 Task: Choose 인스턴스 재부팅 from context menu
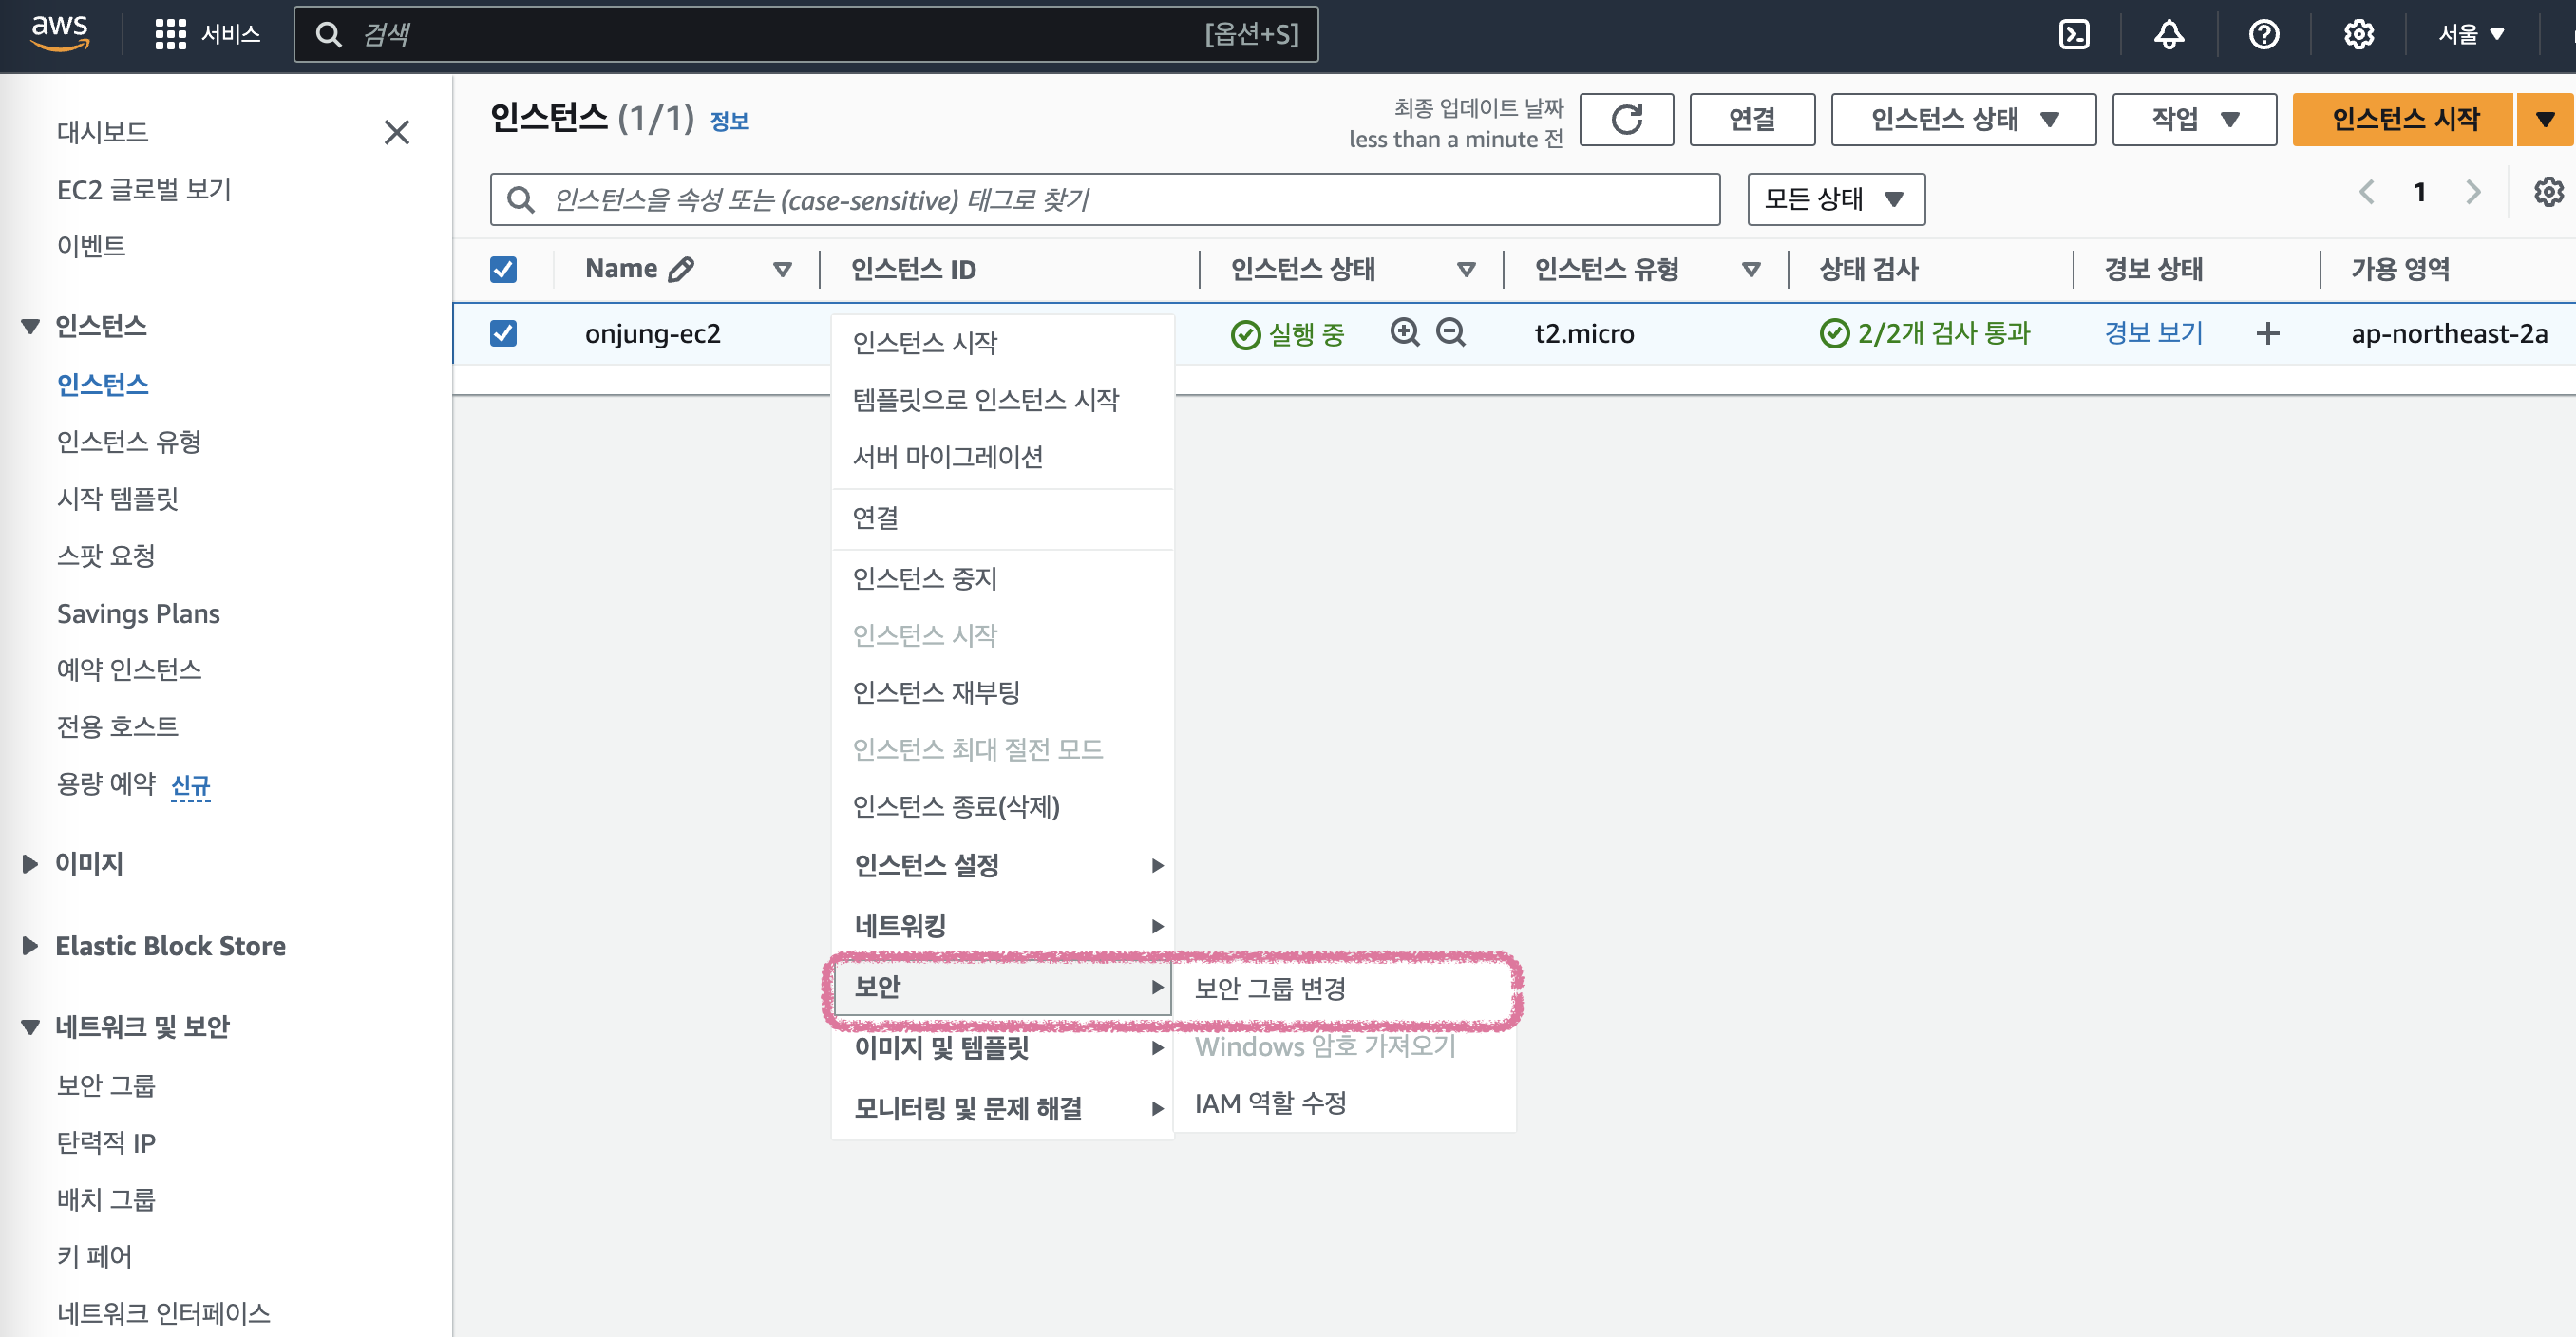point(936,692)
